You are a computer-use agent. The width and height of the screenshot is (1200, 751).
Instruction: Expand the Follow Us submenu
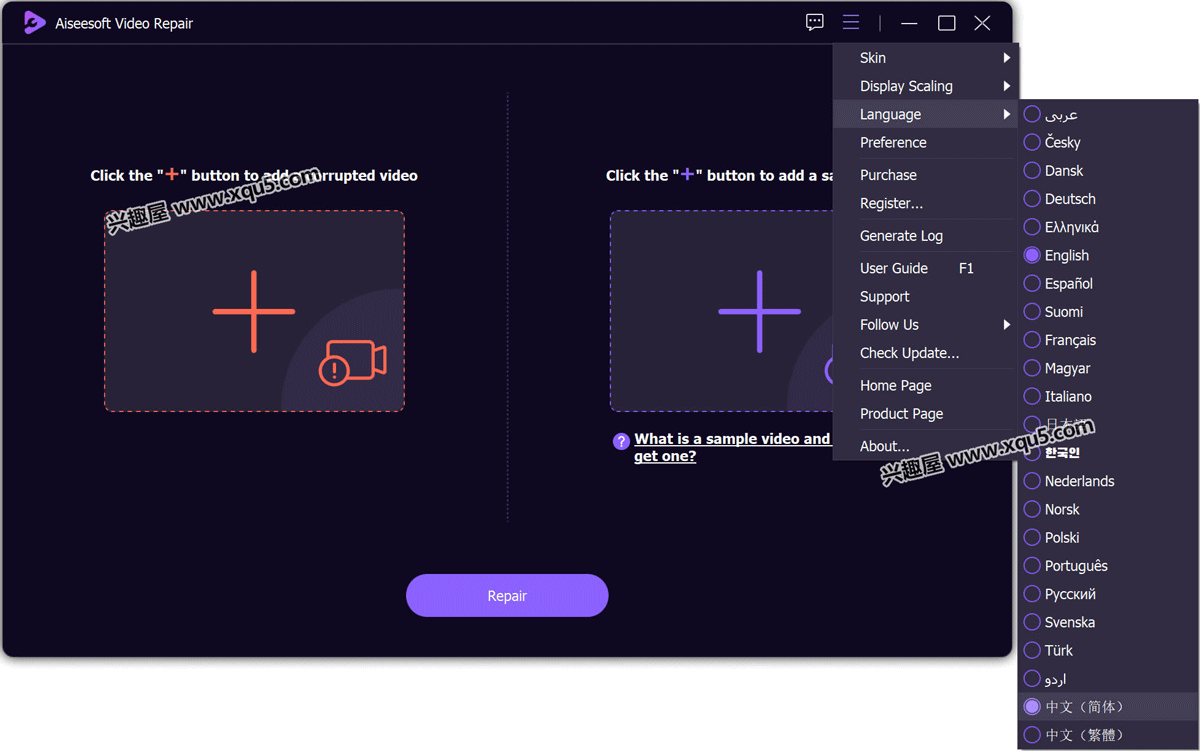[925, 325]
